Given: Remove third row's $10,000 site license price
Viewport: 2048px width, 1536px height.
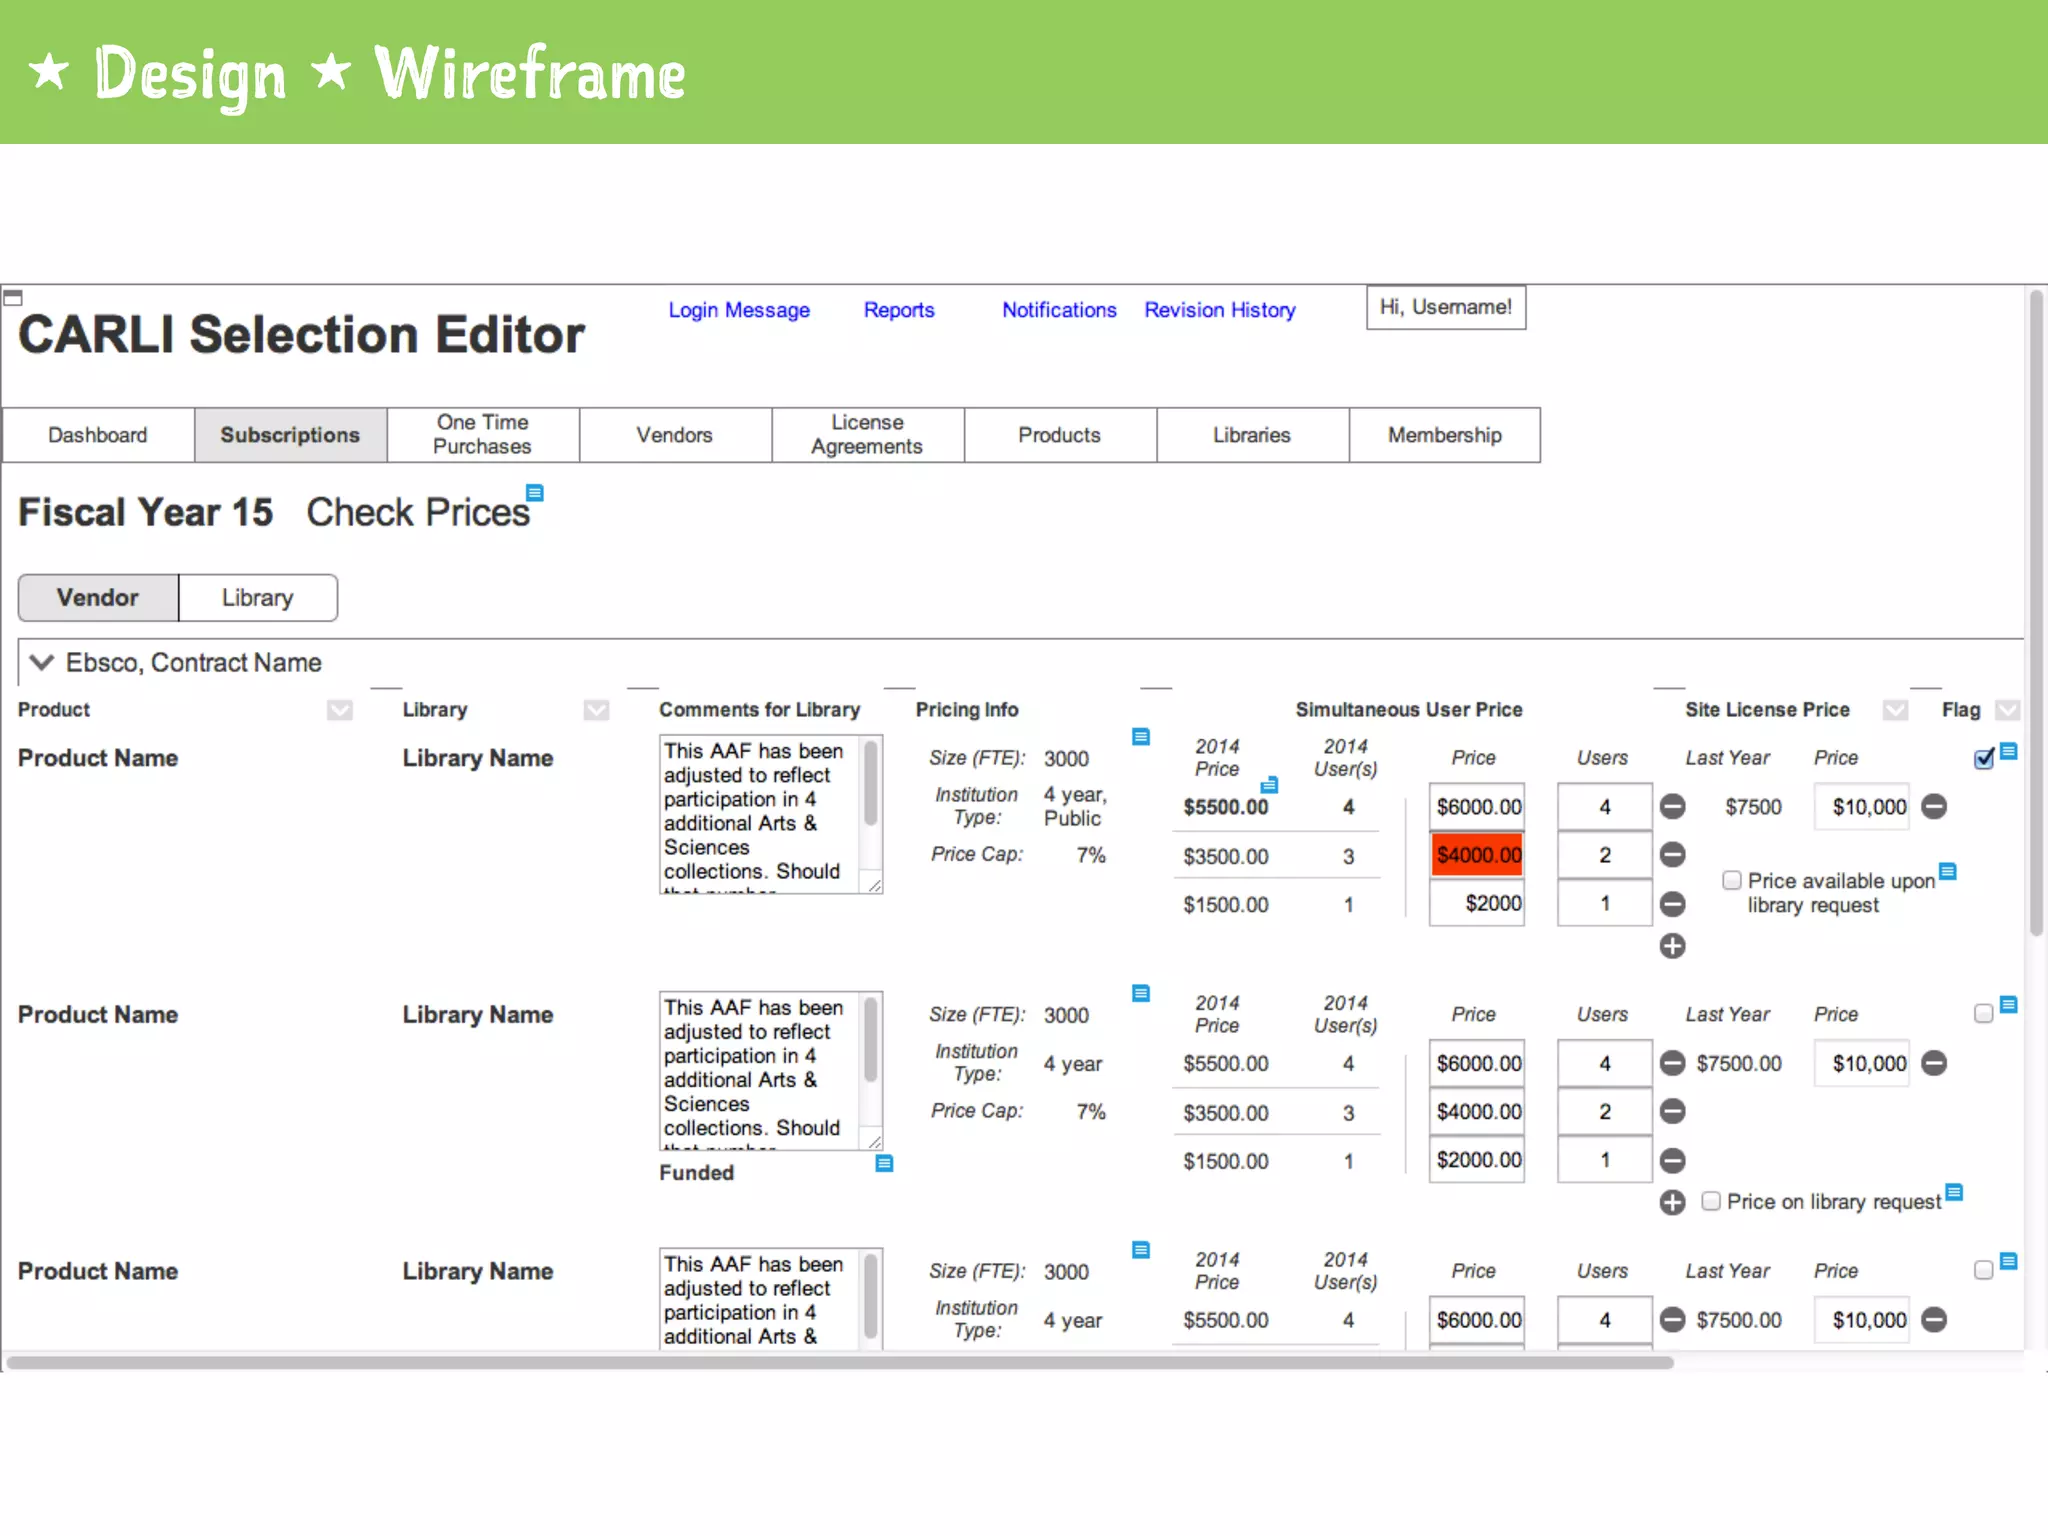Looking at the screenshot, I should pyautogui.click(x=1934, y=1320).
